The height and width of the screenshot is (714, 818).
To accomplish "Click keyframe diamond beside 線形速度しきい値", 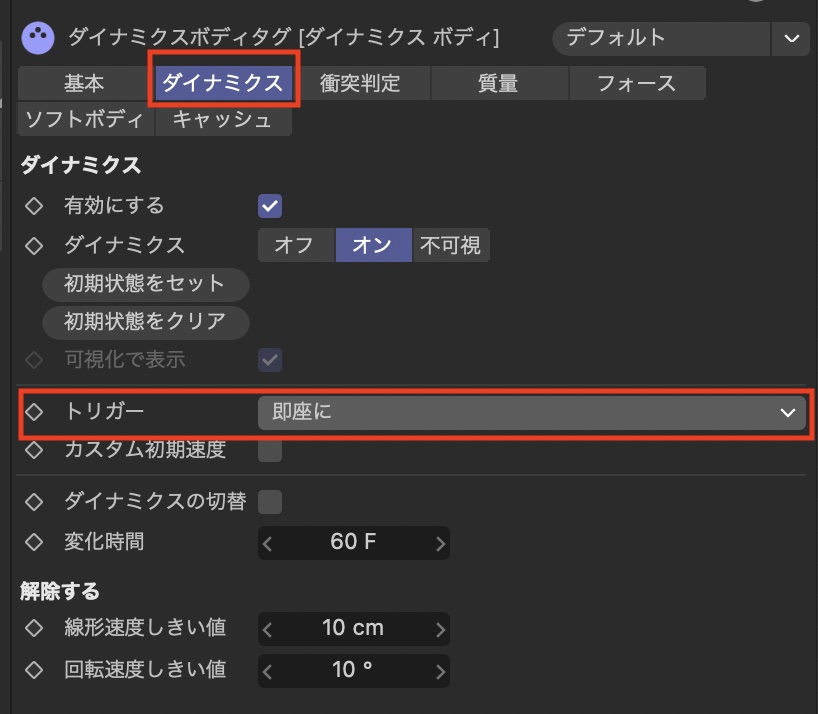I will point(34,628).
